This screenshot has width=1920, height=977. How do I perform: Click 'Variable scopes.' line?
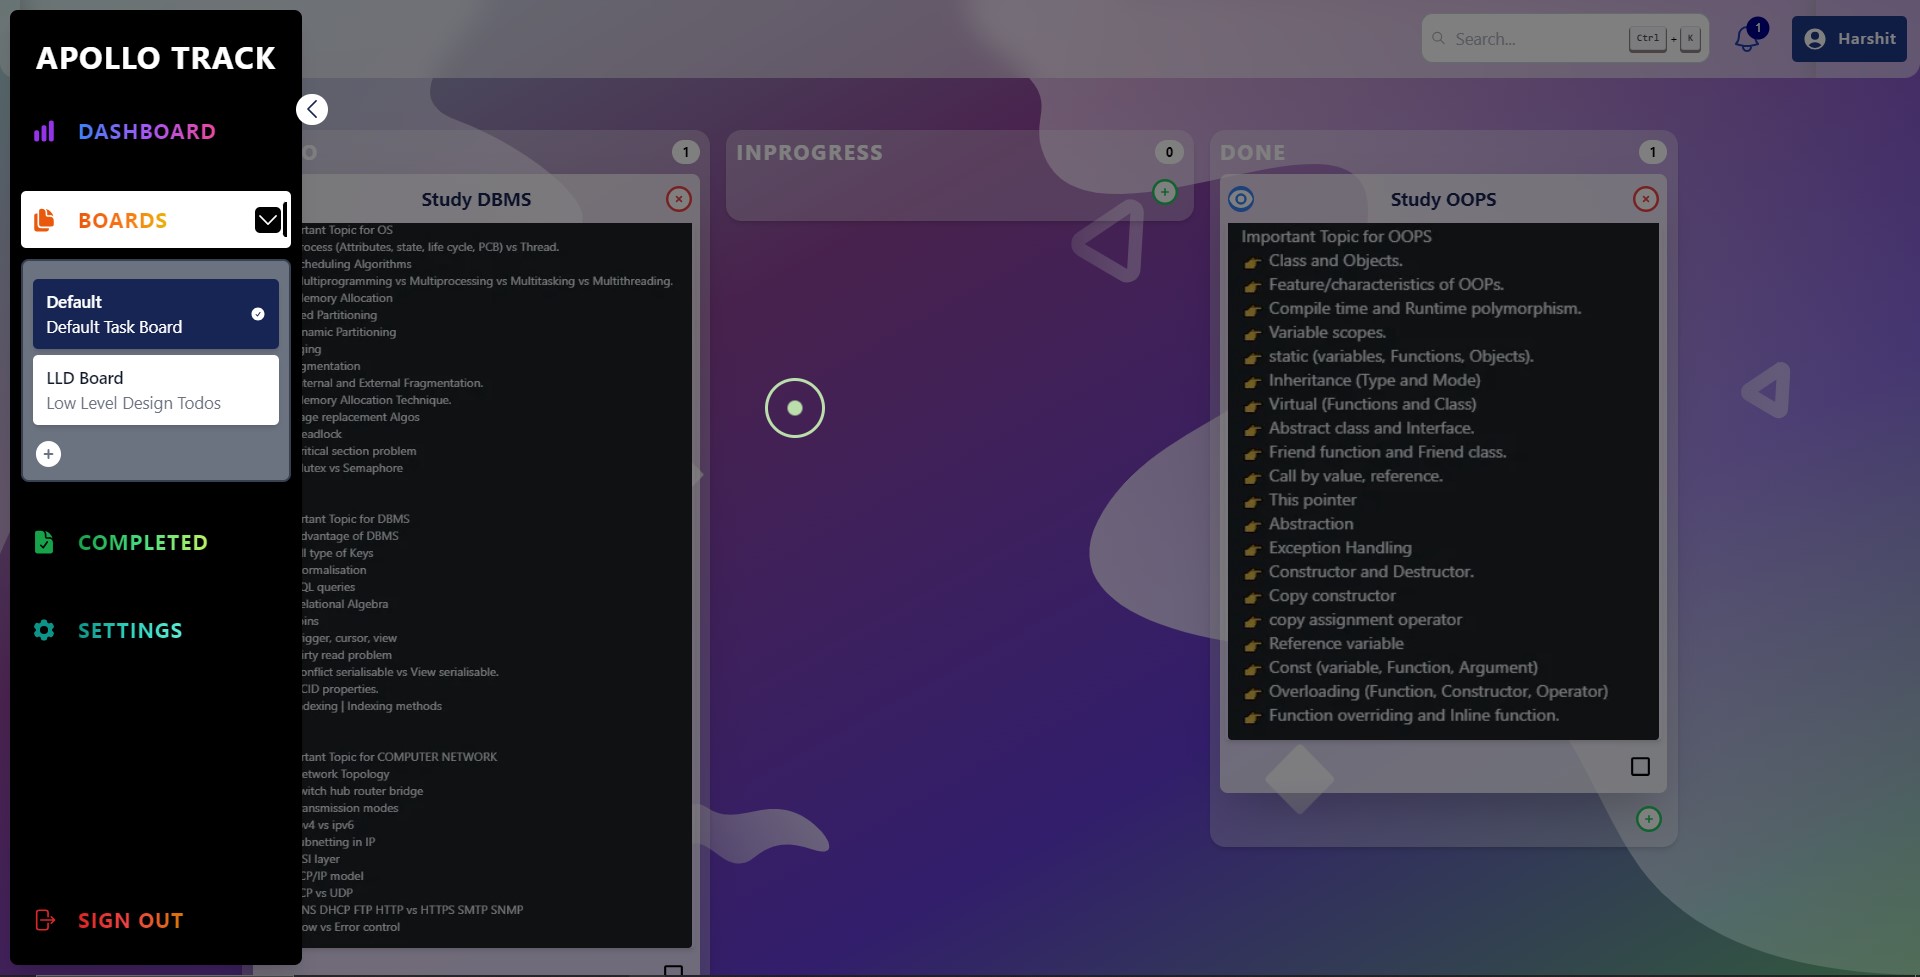1327,333
